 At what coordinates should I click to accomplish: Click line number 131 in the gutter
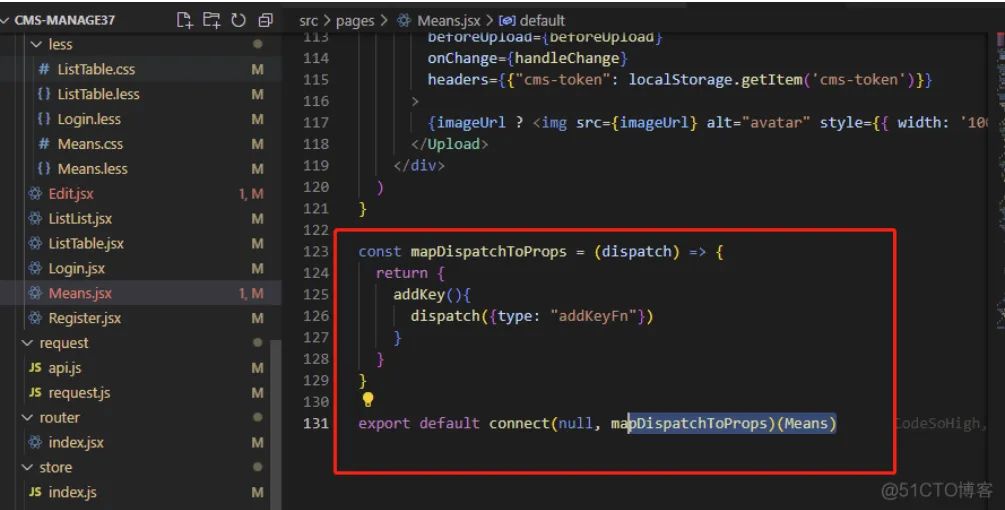pyautogui.click(x=316, y=423)
